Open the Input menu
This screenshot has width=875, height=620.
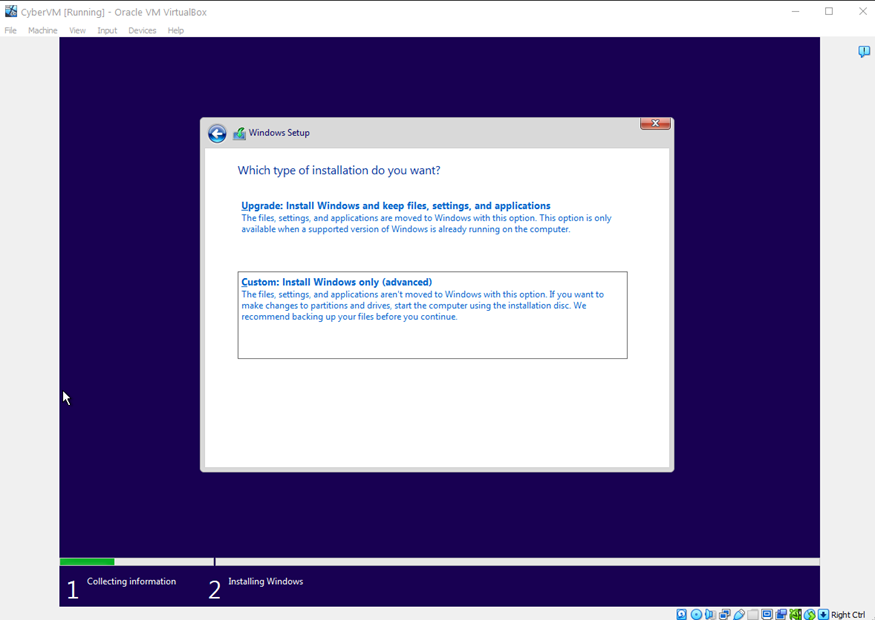pyautogui.click(x=107, y=31)
